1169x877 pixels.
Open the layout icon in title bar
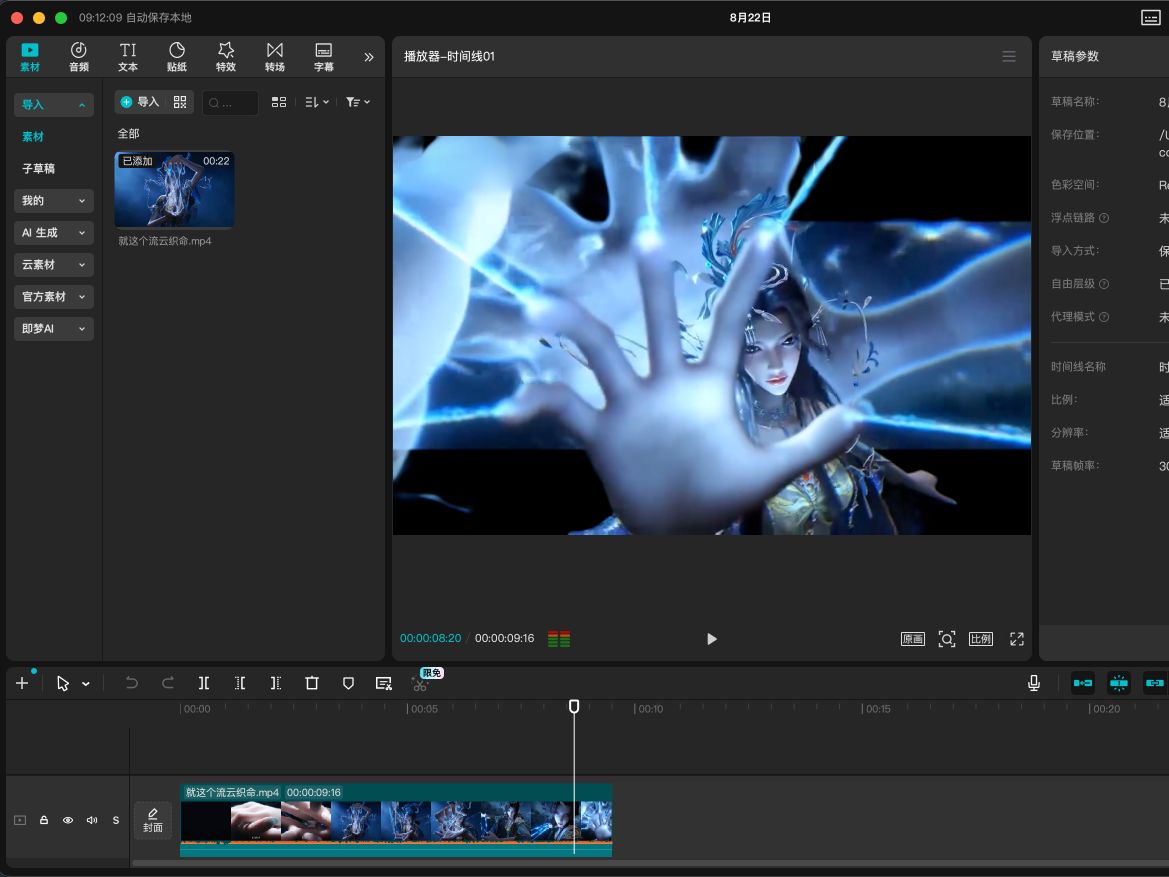pyautogui.click(x=1150, y=18)
